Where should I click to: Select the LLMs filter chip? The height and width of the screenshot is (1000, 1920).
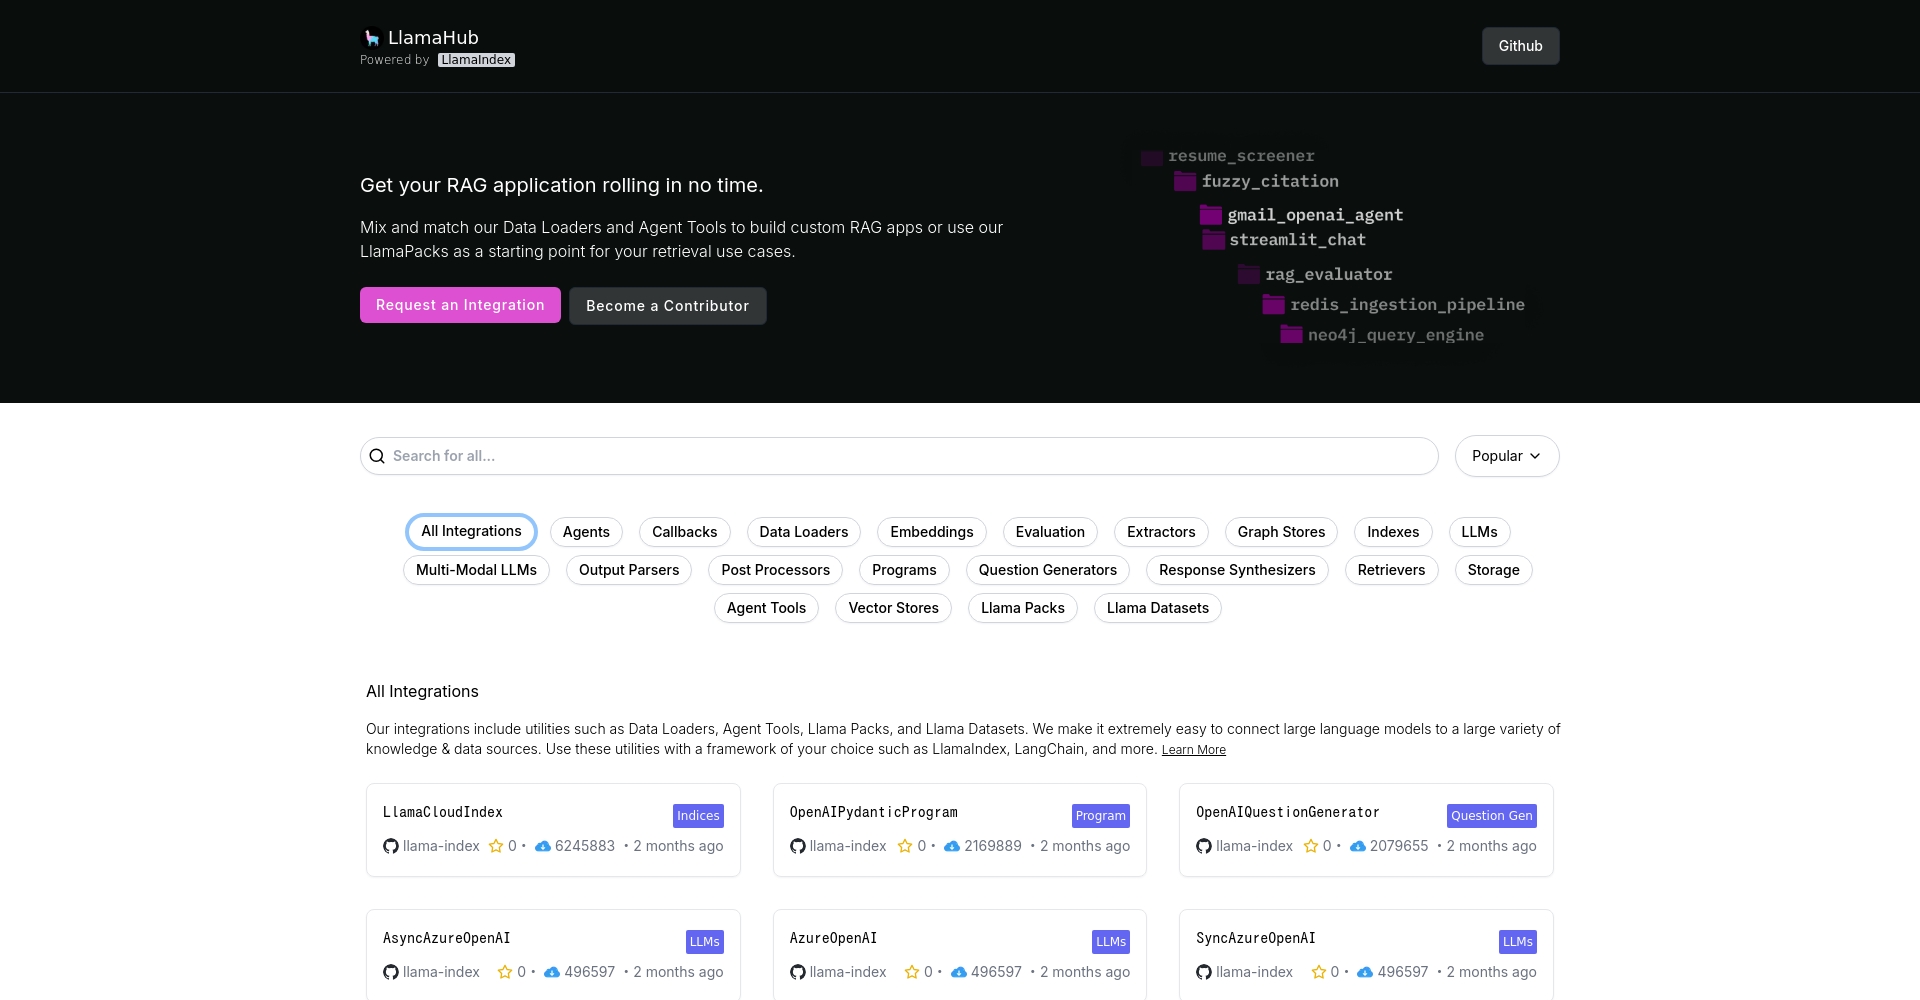pyautogui.click(x=1479, y=532)
